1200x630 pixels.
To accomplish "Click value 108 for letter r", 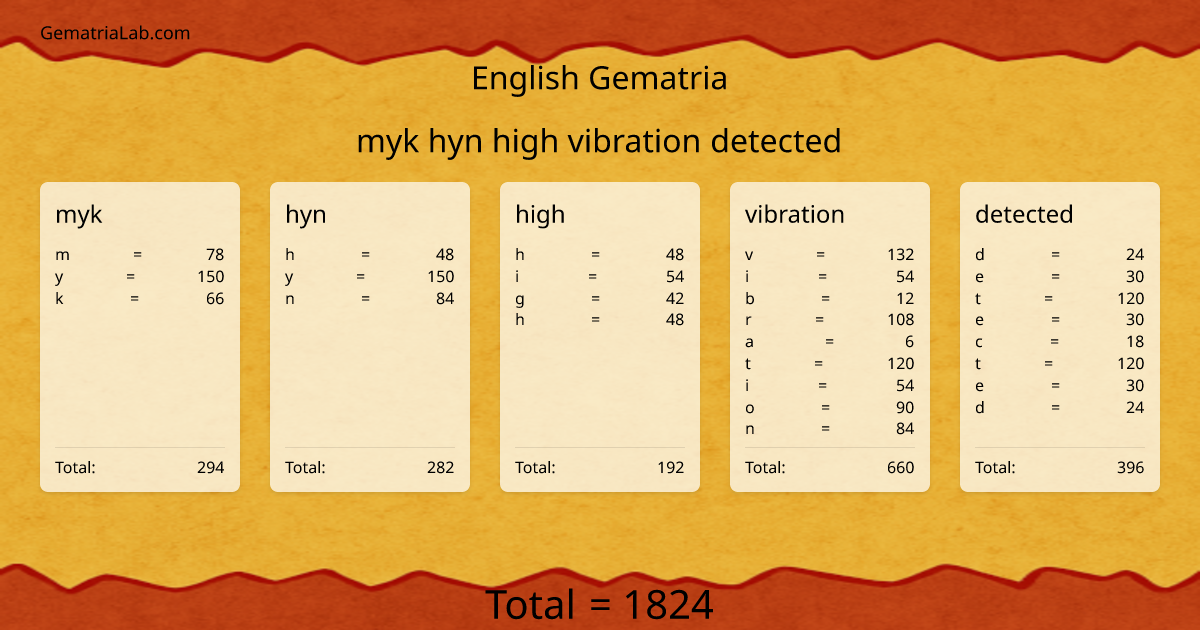I will [x=901, y=320].
